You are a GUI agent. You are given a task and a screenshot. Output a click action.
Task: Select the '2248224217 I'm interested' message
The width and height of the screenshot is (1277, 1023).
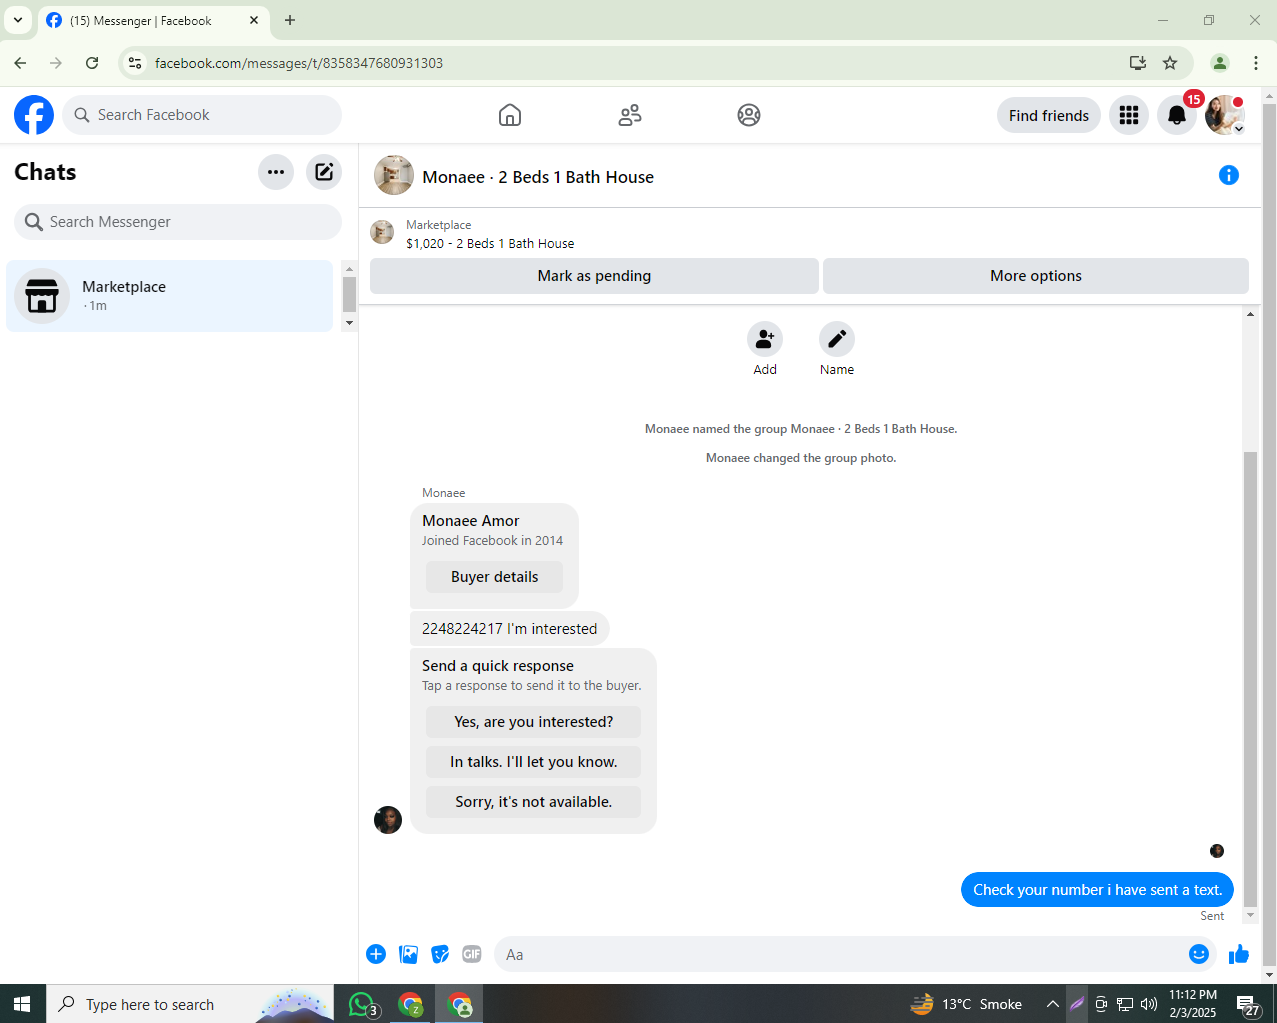(509, 629)
